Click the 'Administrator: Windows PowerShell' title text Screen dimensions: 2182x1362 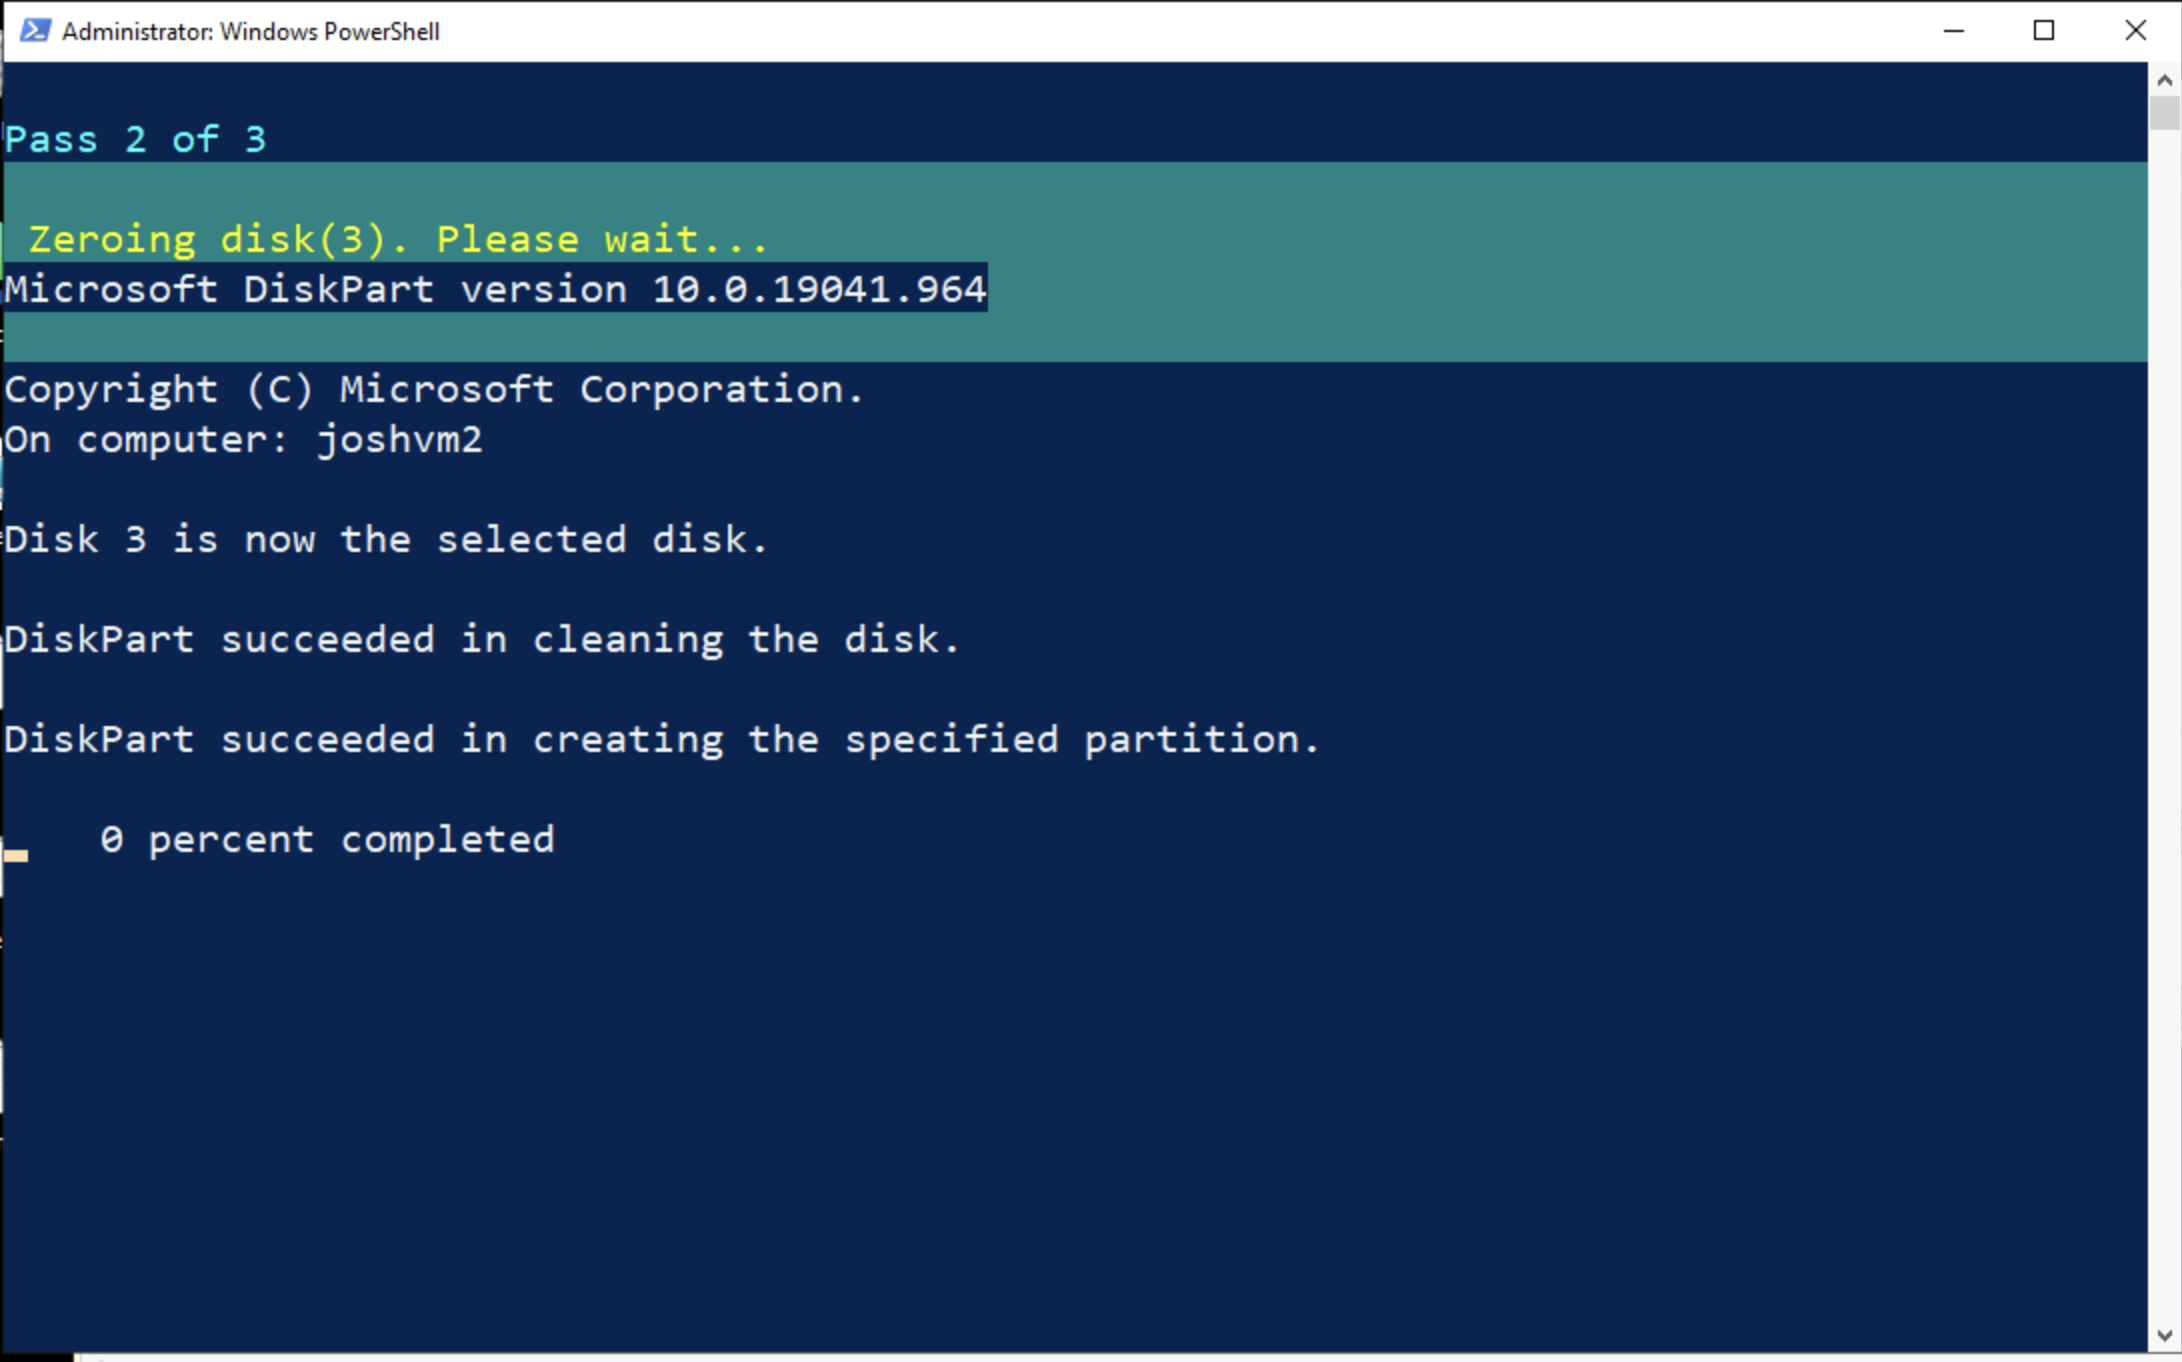tap(251, 32)
